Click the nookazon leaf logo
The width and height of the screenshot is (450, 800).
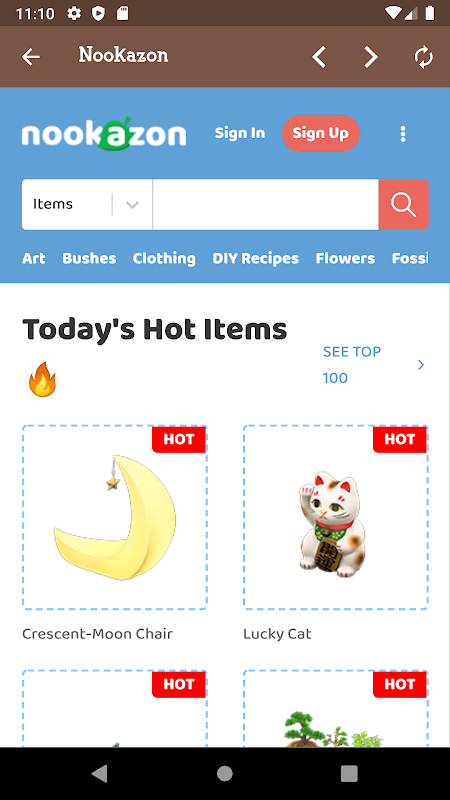point(104,134)
